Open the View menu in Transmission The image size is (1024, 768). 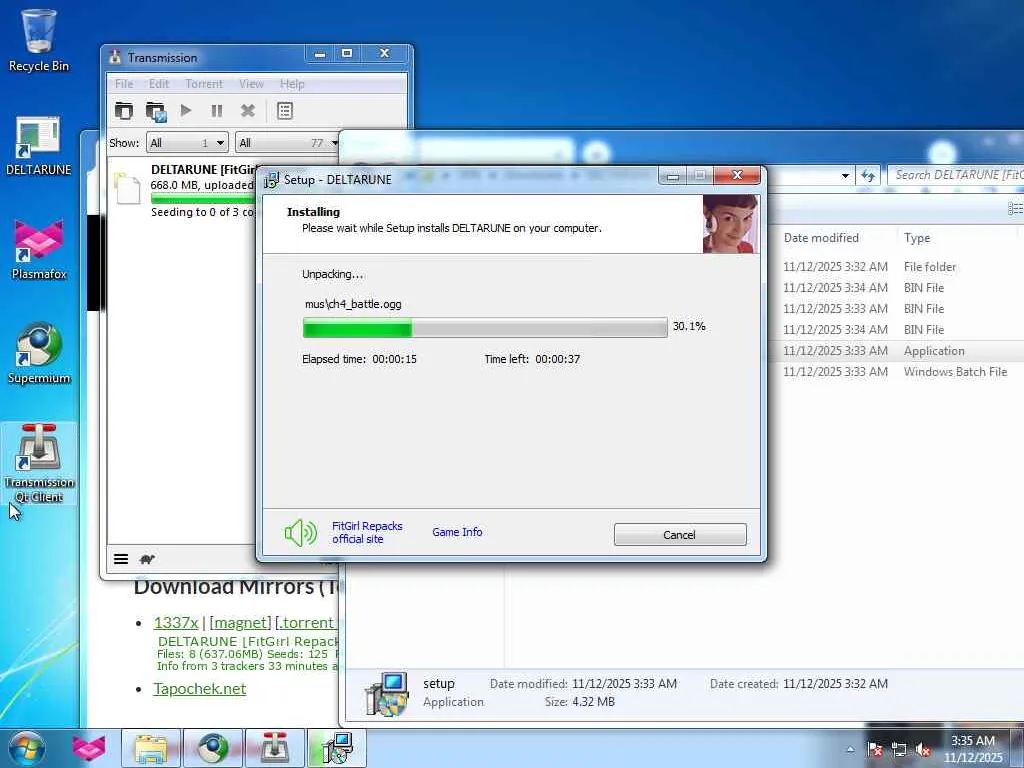pos(251,84)
